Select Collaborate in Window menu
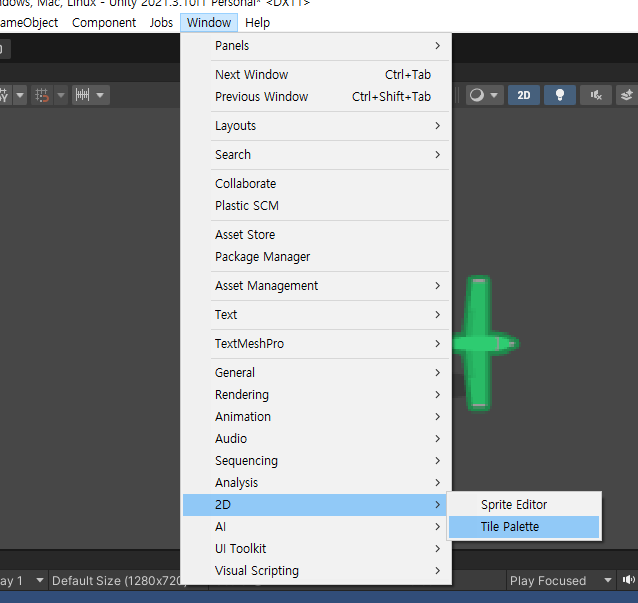Image resolution: width=638 pixels, height=603 pixels. click(317, 184)
